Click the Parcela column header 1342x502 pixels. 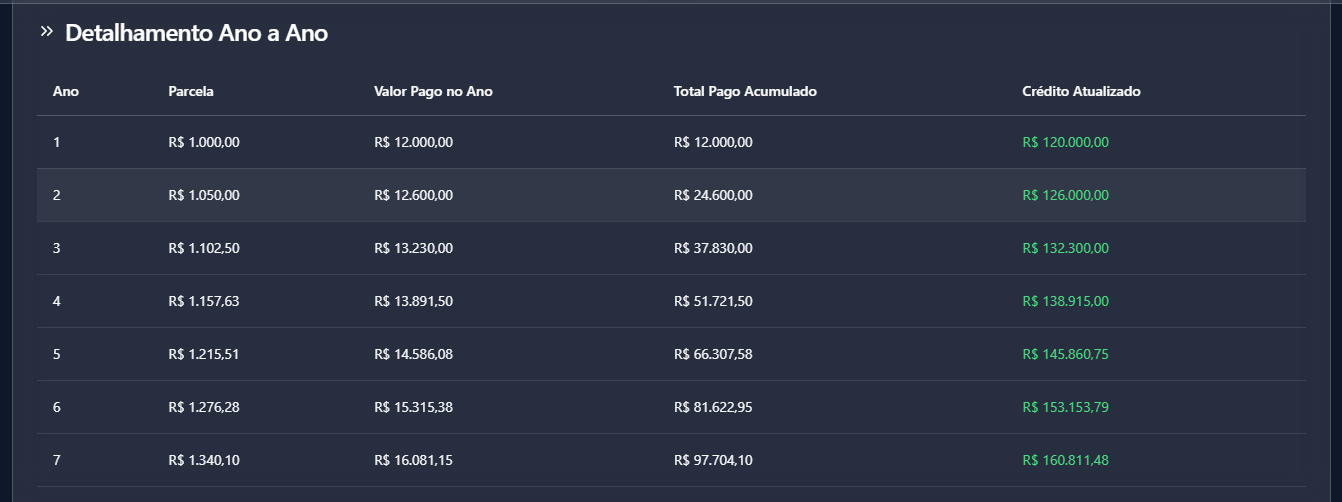coord(191,91)
